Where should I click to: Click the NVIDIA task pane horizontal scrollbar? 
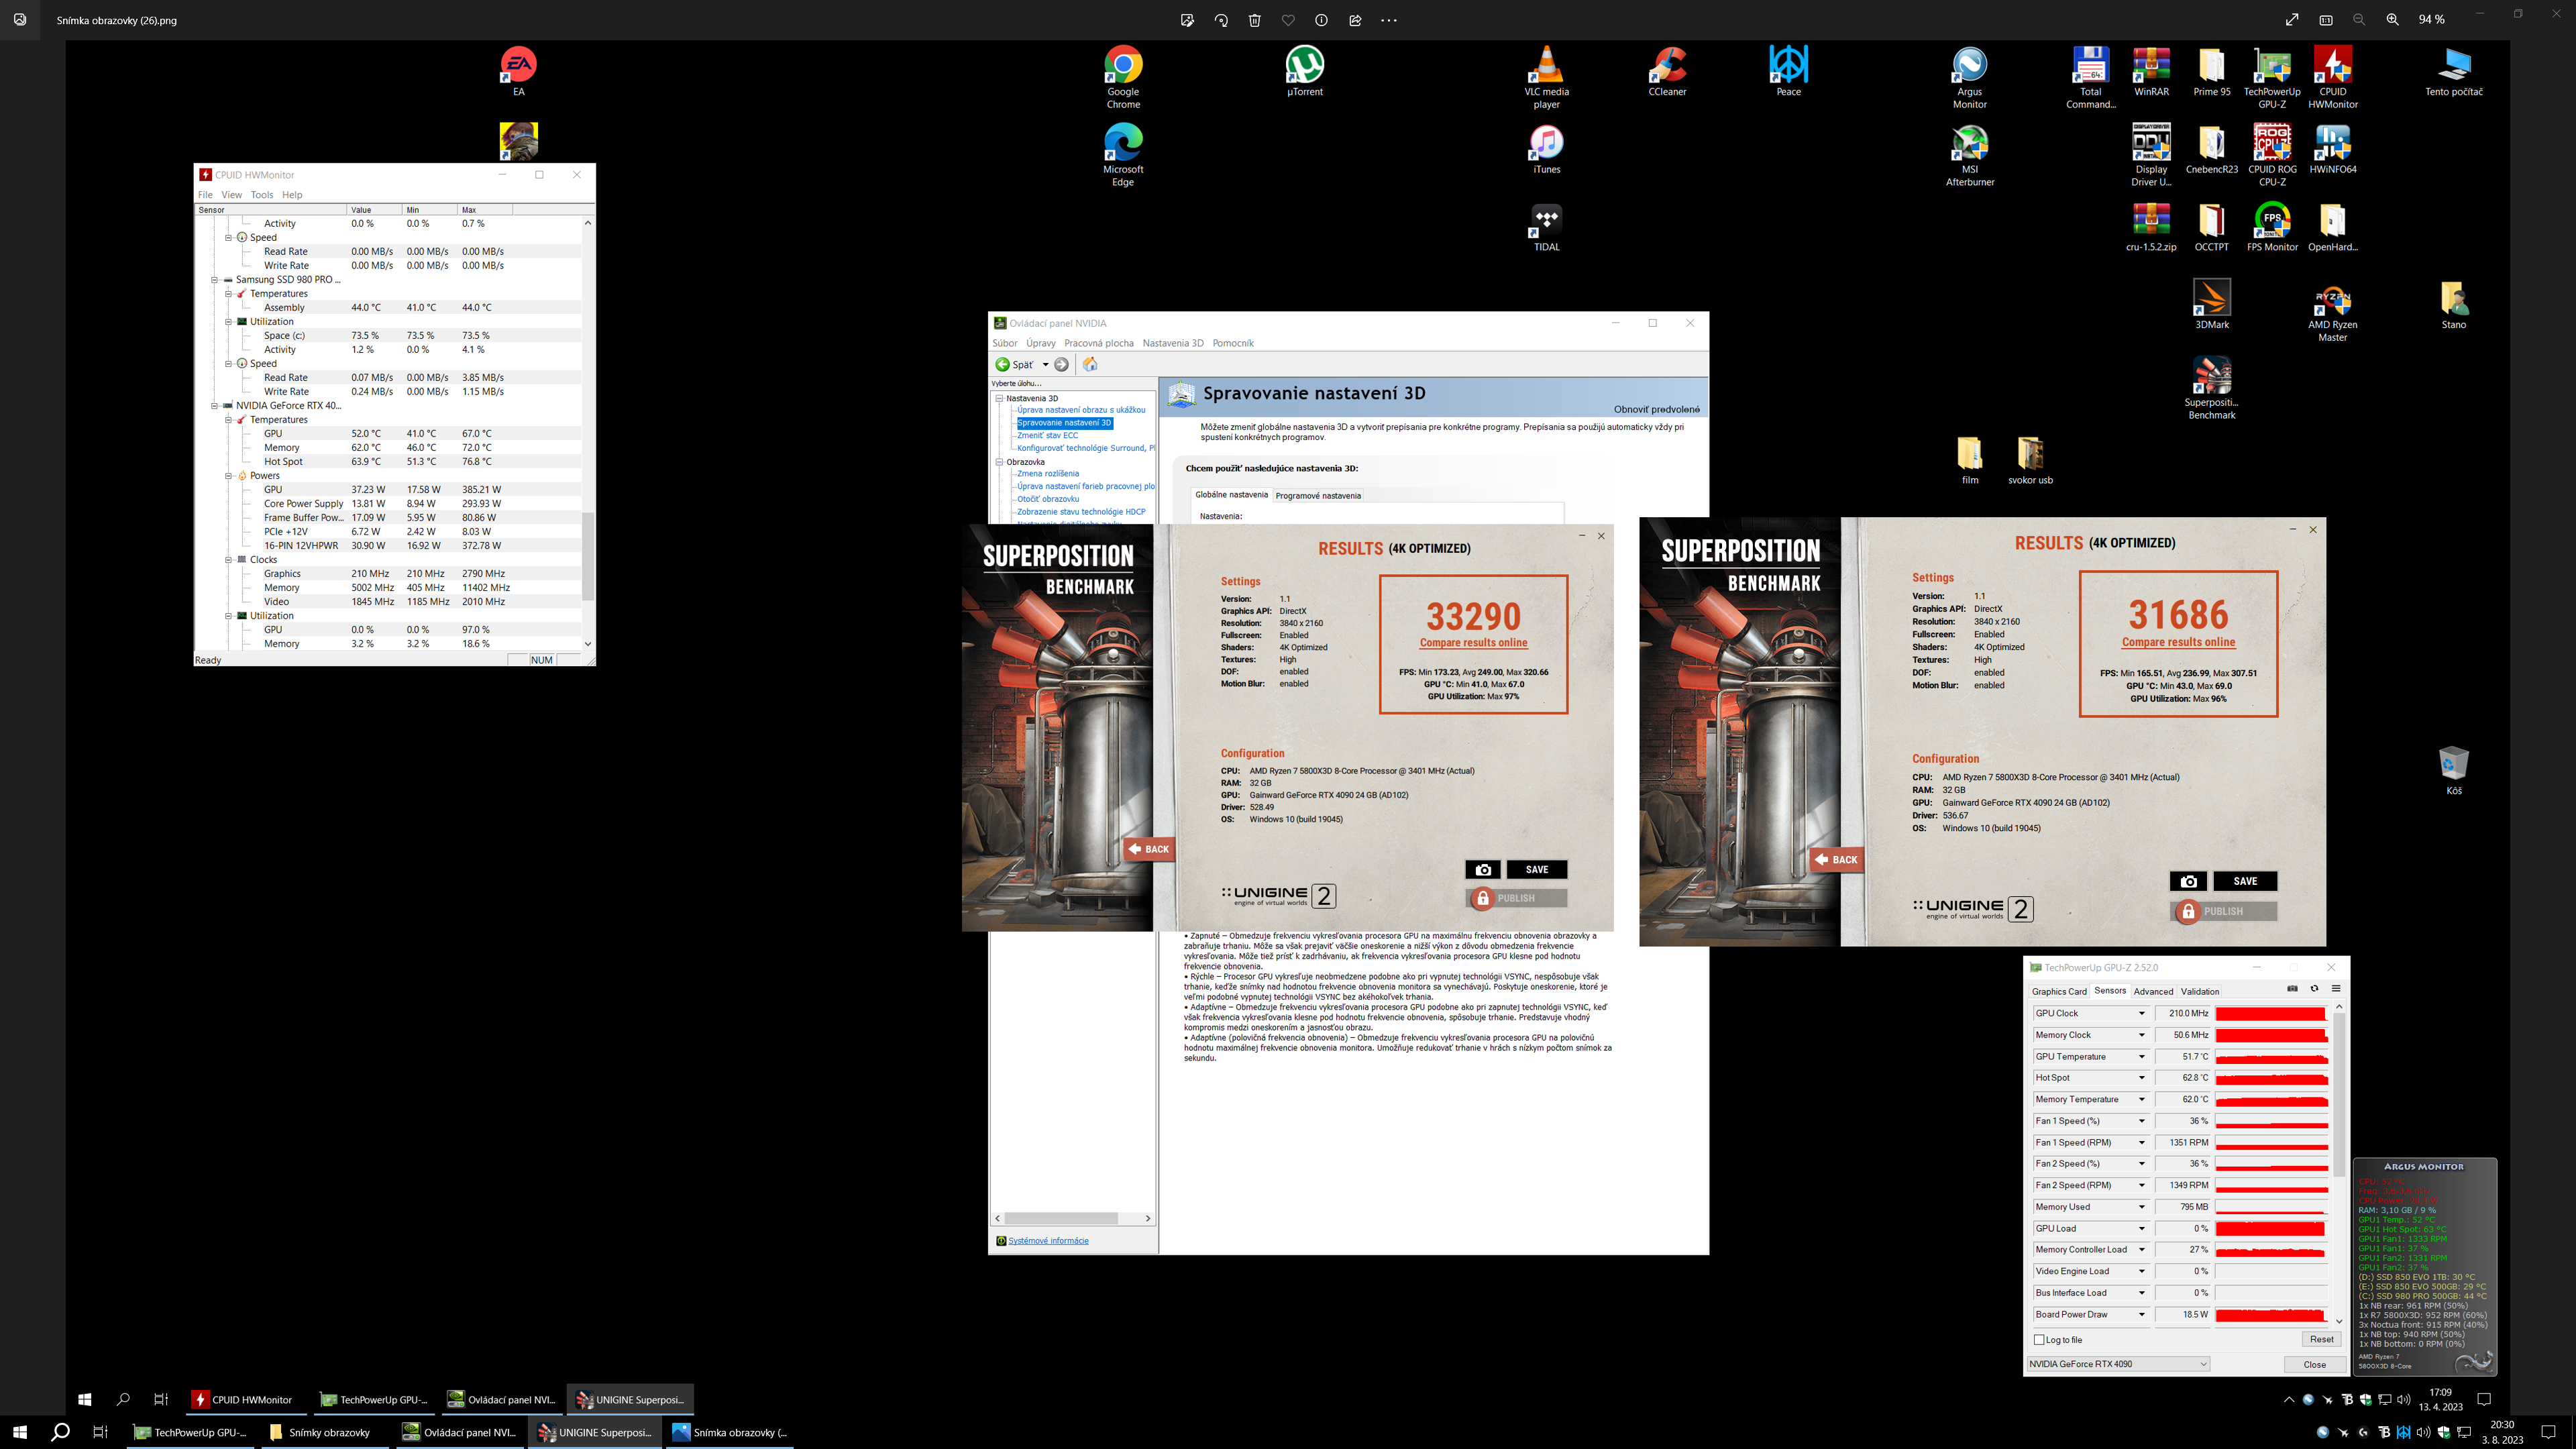pyautogui.click(x=1061, y=1218)
